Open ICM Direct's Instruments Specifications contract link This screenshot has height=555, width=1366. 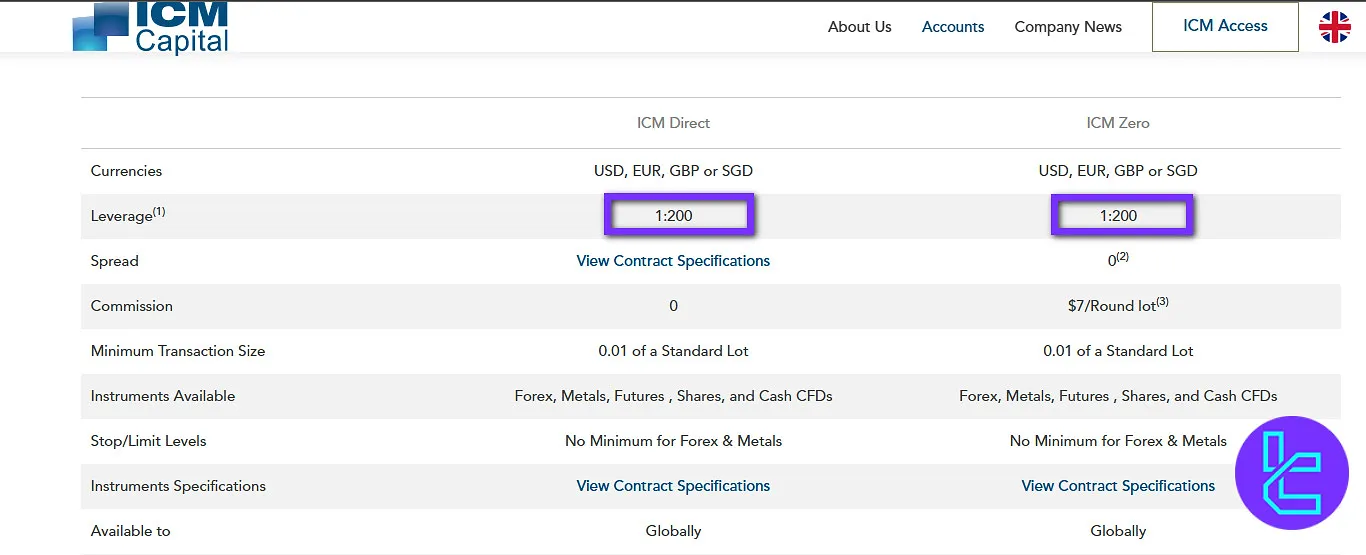click(x=673, y=486)
